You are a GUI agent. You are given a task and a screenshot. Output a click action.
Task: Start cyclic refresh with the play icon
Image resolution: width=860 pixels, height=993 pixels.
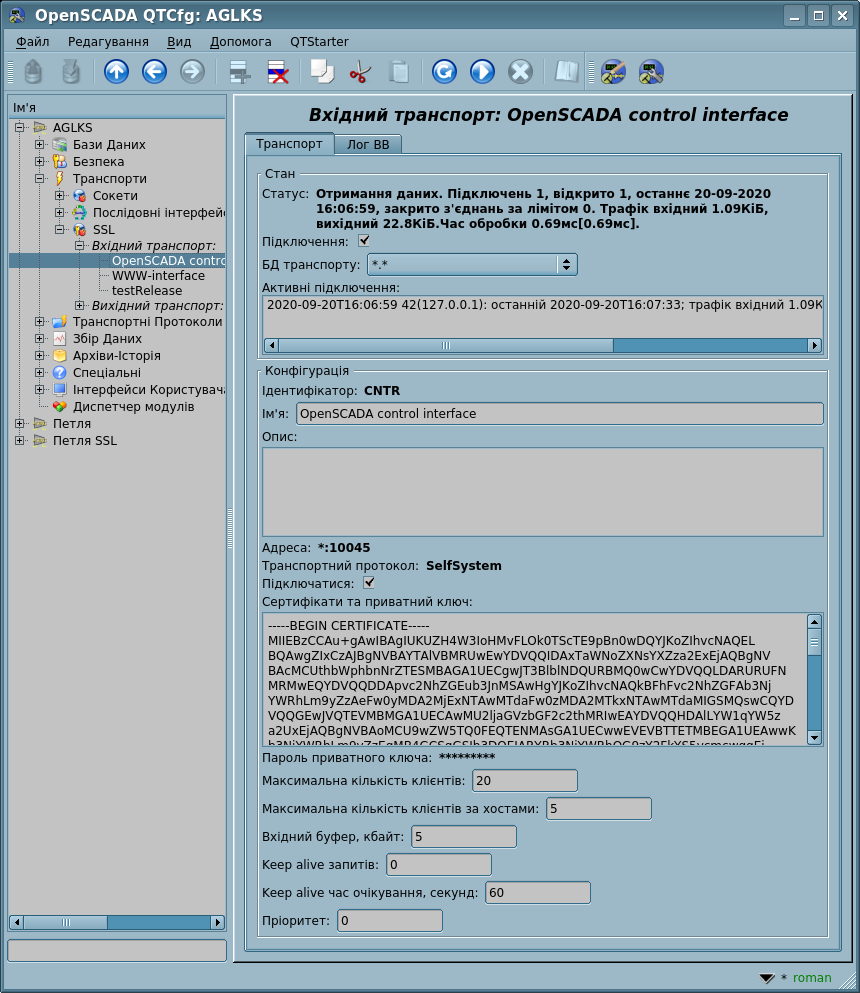click(x=483, y=72)
